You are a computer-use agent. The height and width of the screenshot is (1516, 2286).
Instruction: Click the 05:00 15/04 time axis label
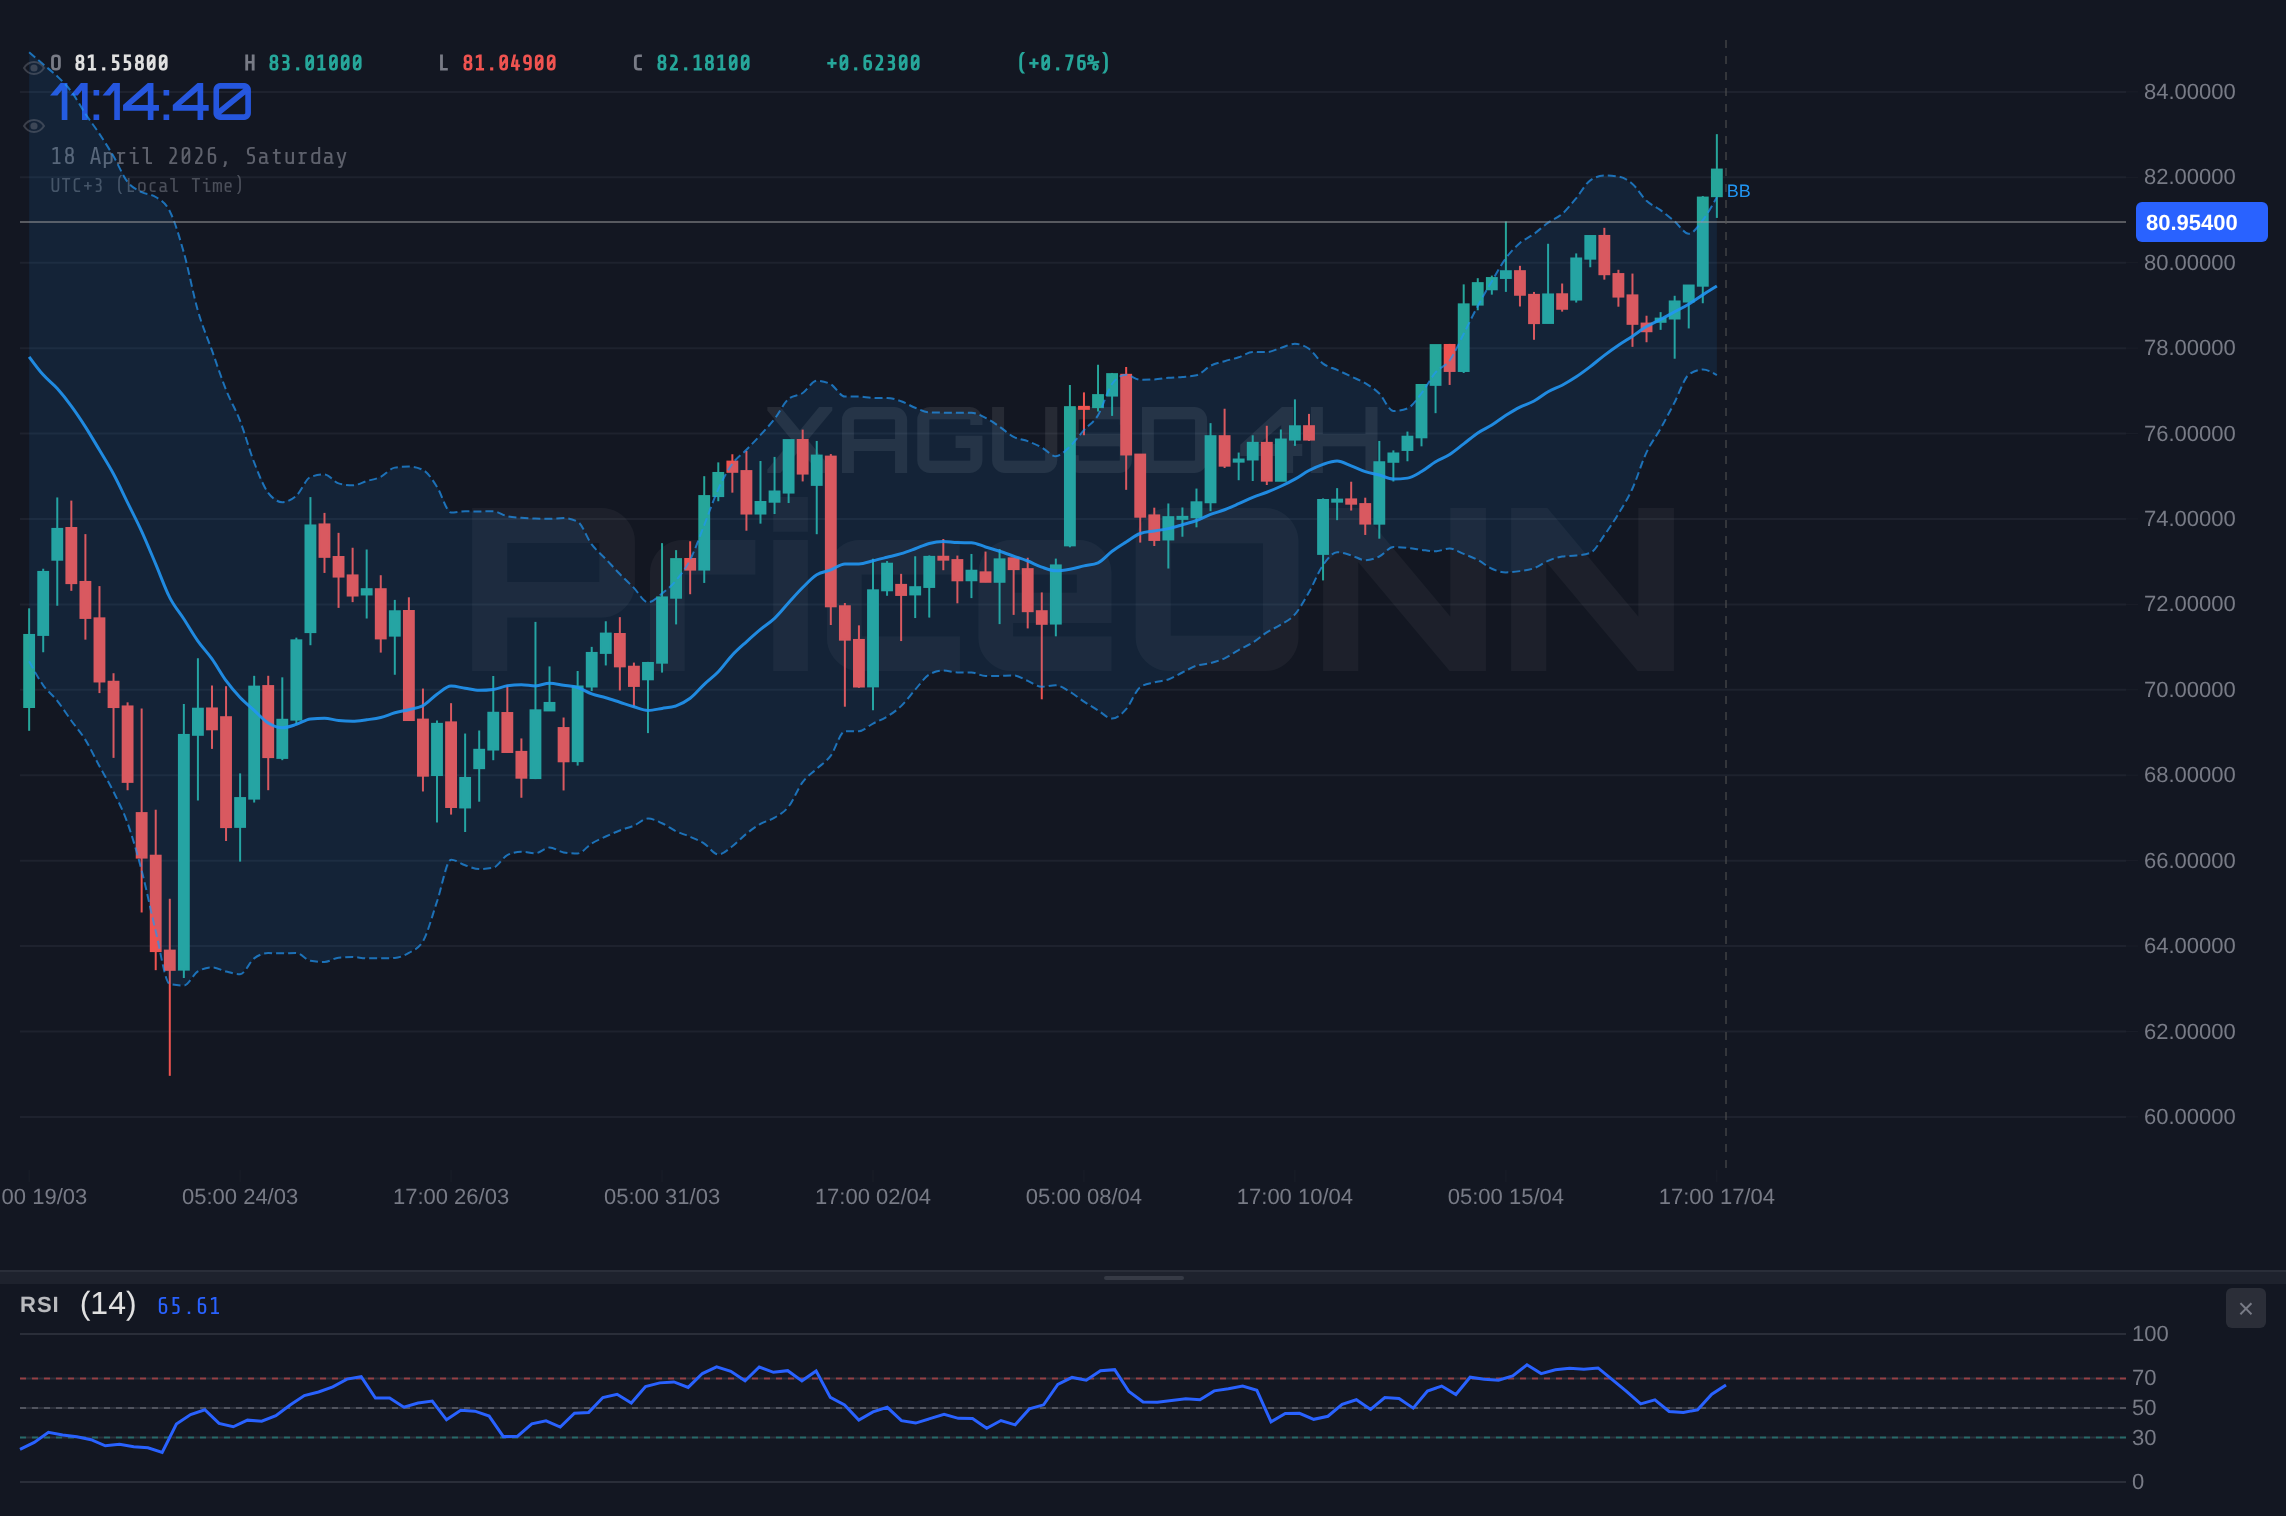tap(1506, 1197)
